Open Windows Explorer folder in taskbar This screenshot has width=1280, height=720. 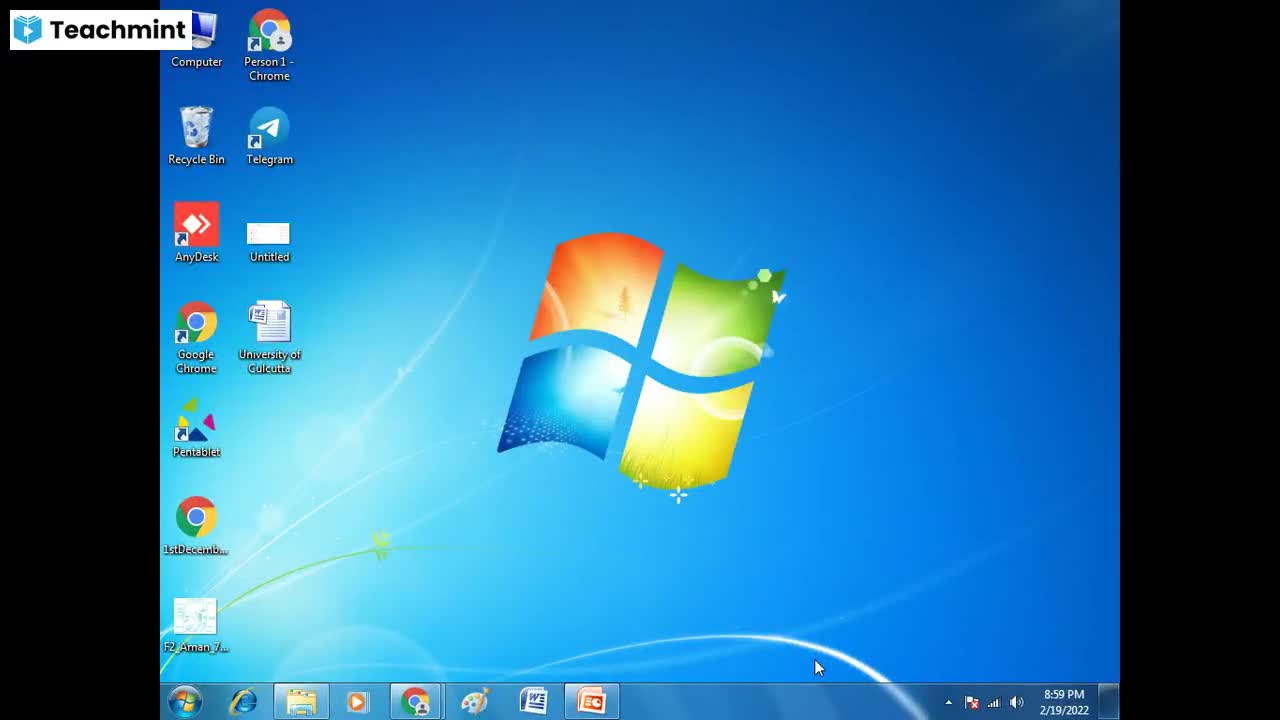[301, 702]
